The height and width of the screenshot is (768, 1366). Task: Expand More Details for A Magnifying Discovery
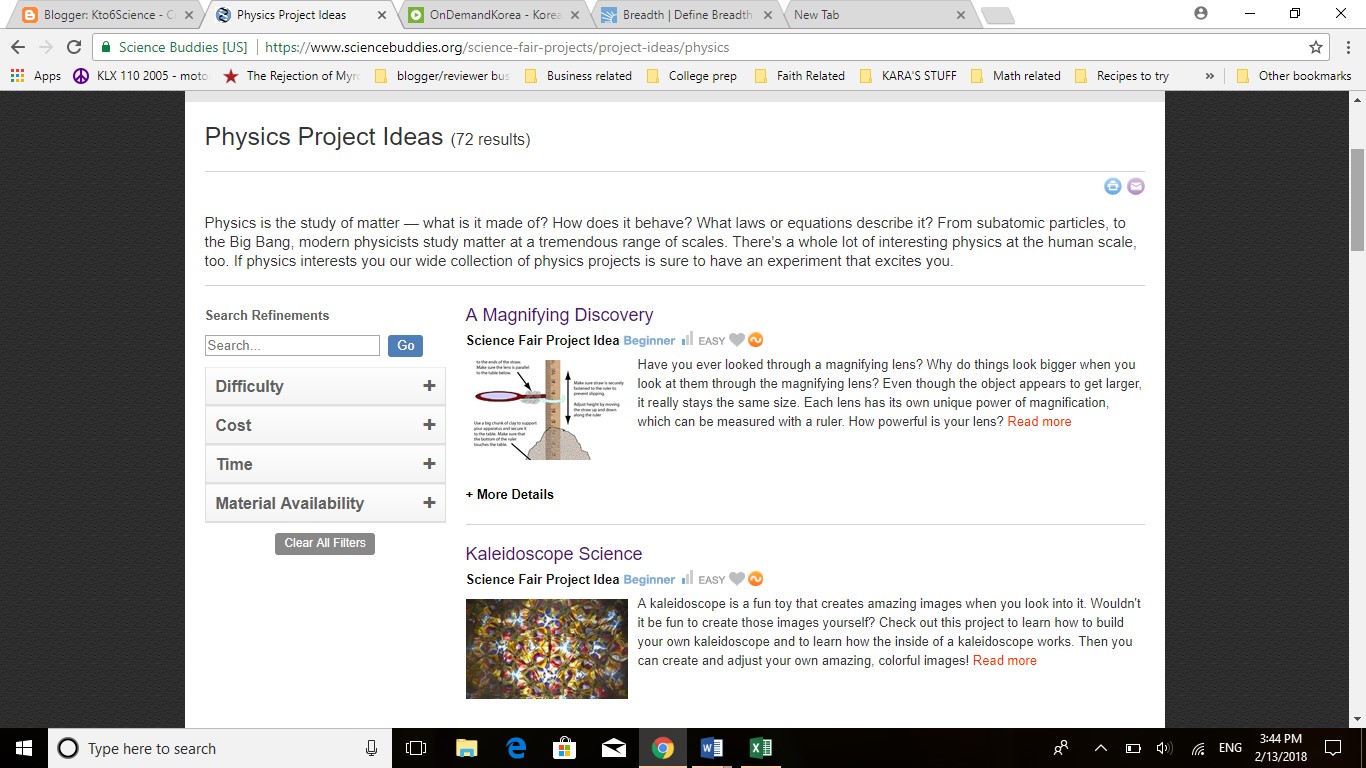click(510, 494)
